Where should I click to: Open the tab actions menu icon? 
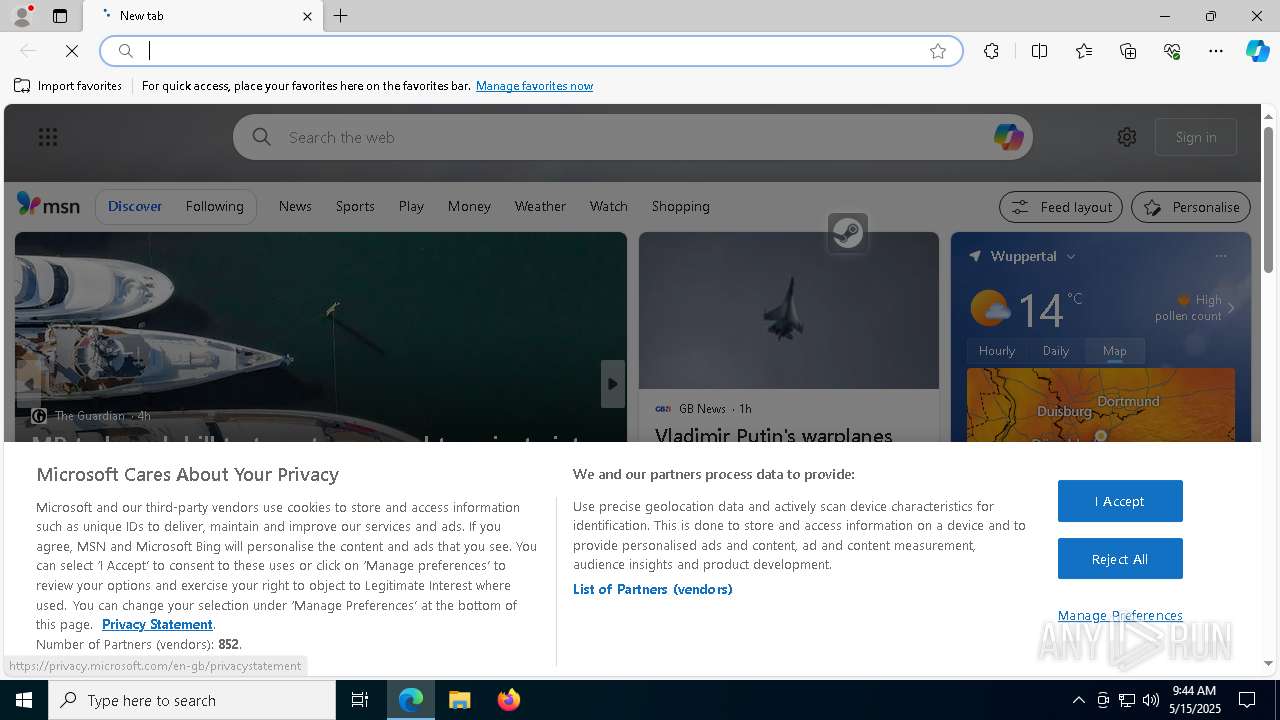60,16
